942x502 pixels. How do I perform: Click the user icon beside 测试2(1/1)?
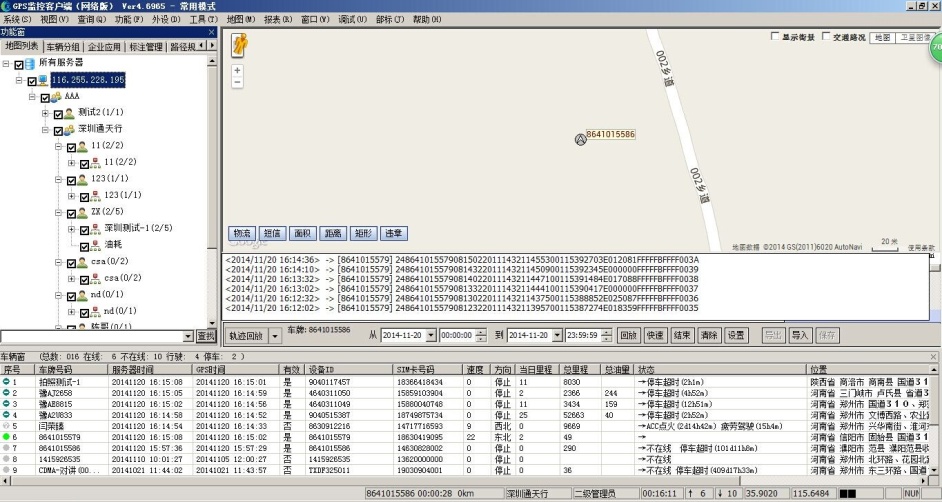tap(69, 113)
